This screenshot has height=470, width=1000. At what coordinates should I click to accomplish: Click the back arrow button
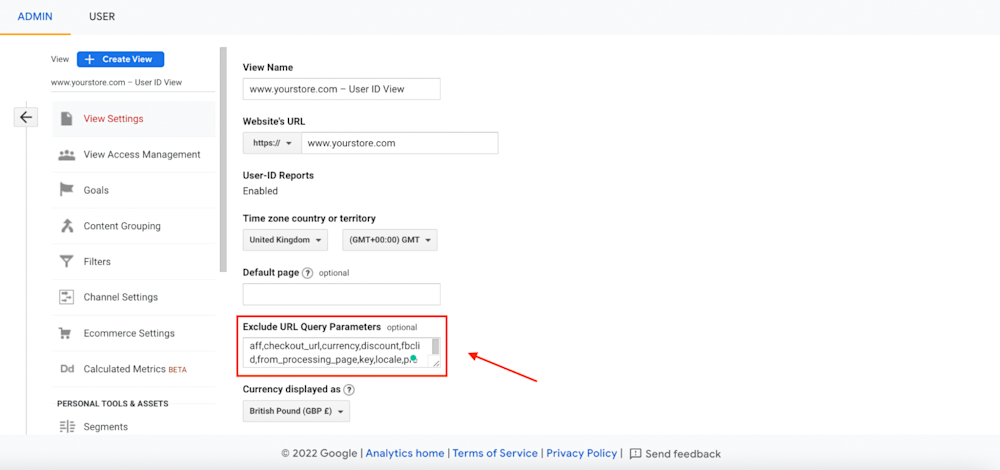point(26,117)
